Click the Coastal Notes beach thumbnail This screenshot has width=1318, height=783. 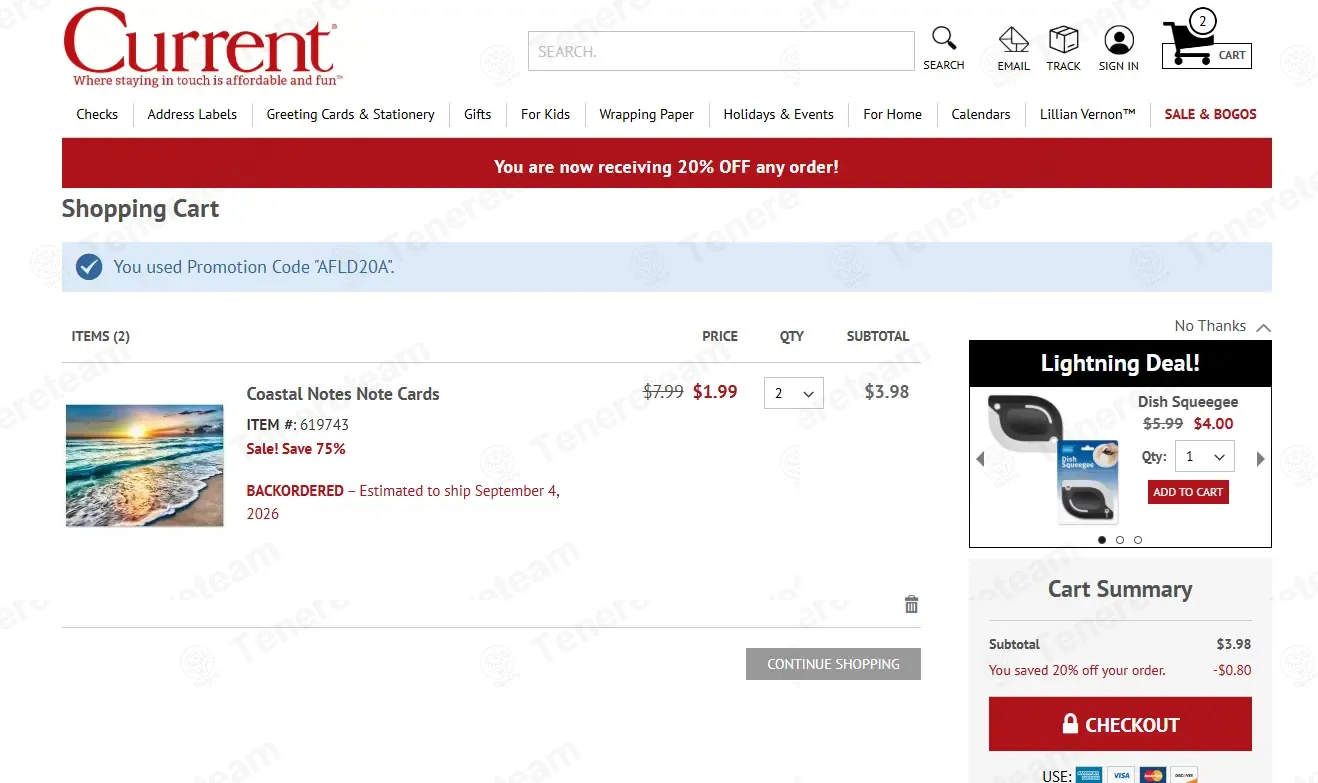point(145,465)
